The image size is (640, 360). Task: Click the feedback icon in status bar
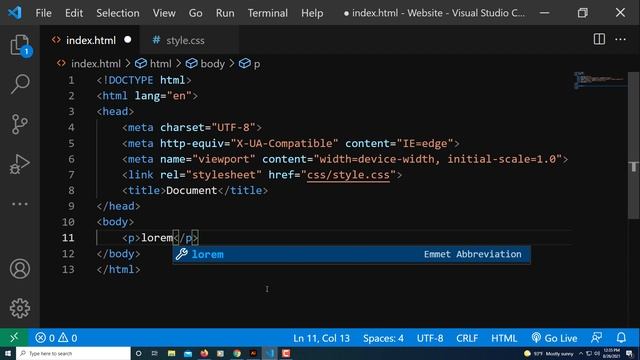[596, 338]
